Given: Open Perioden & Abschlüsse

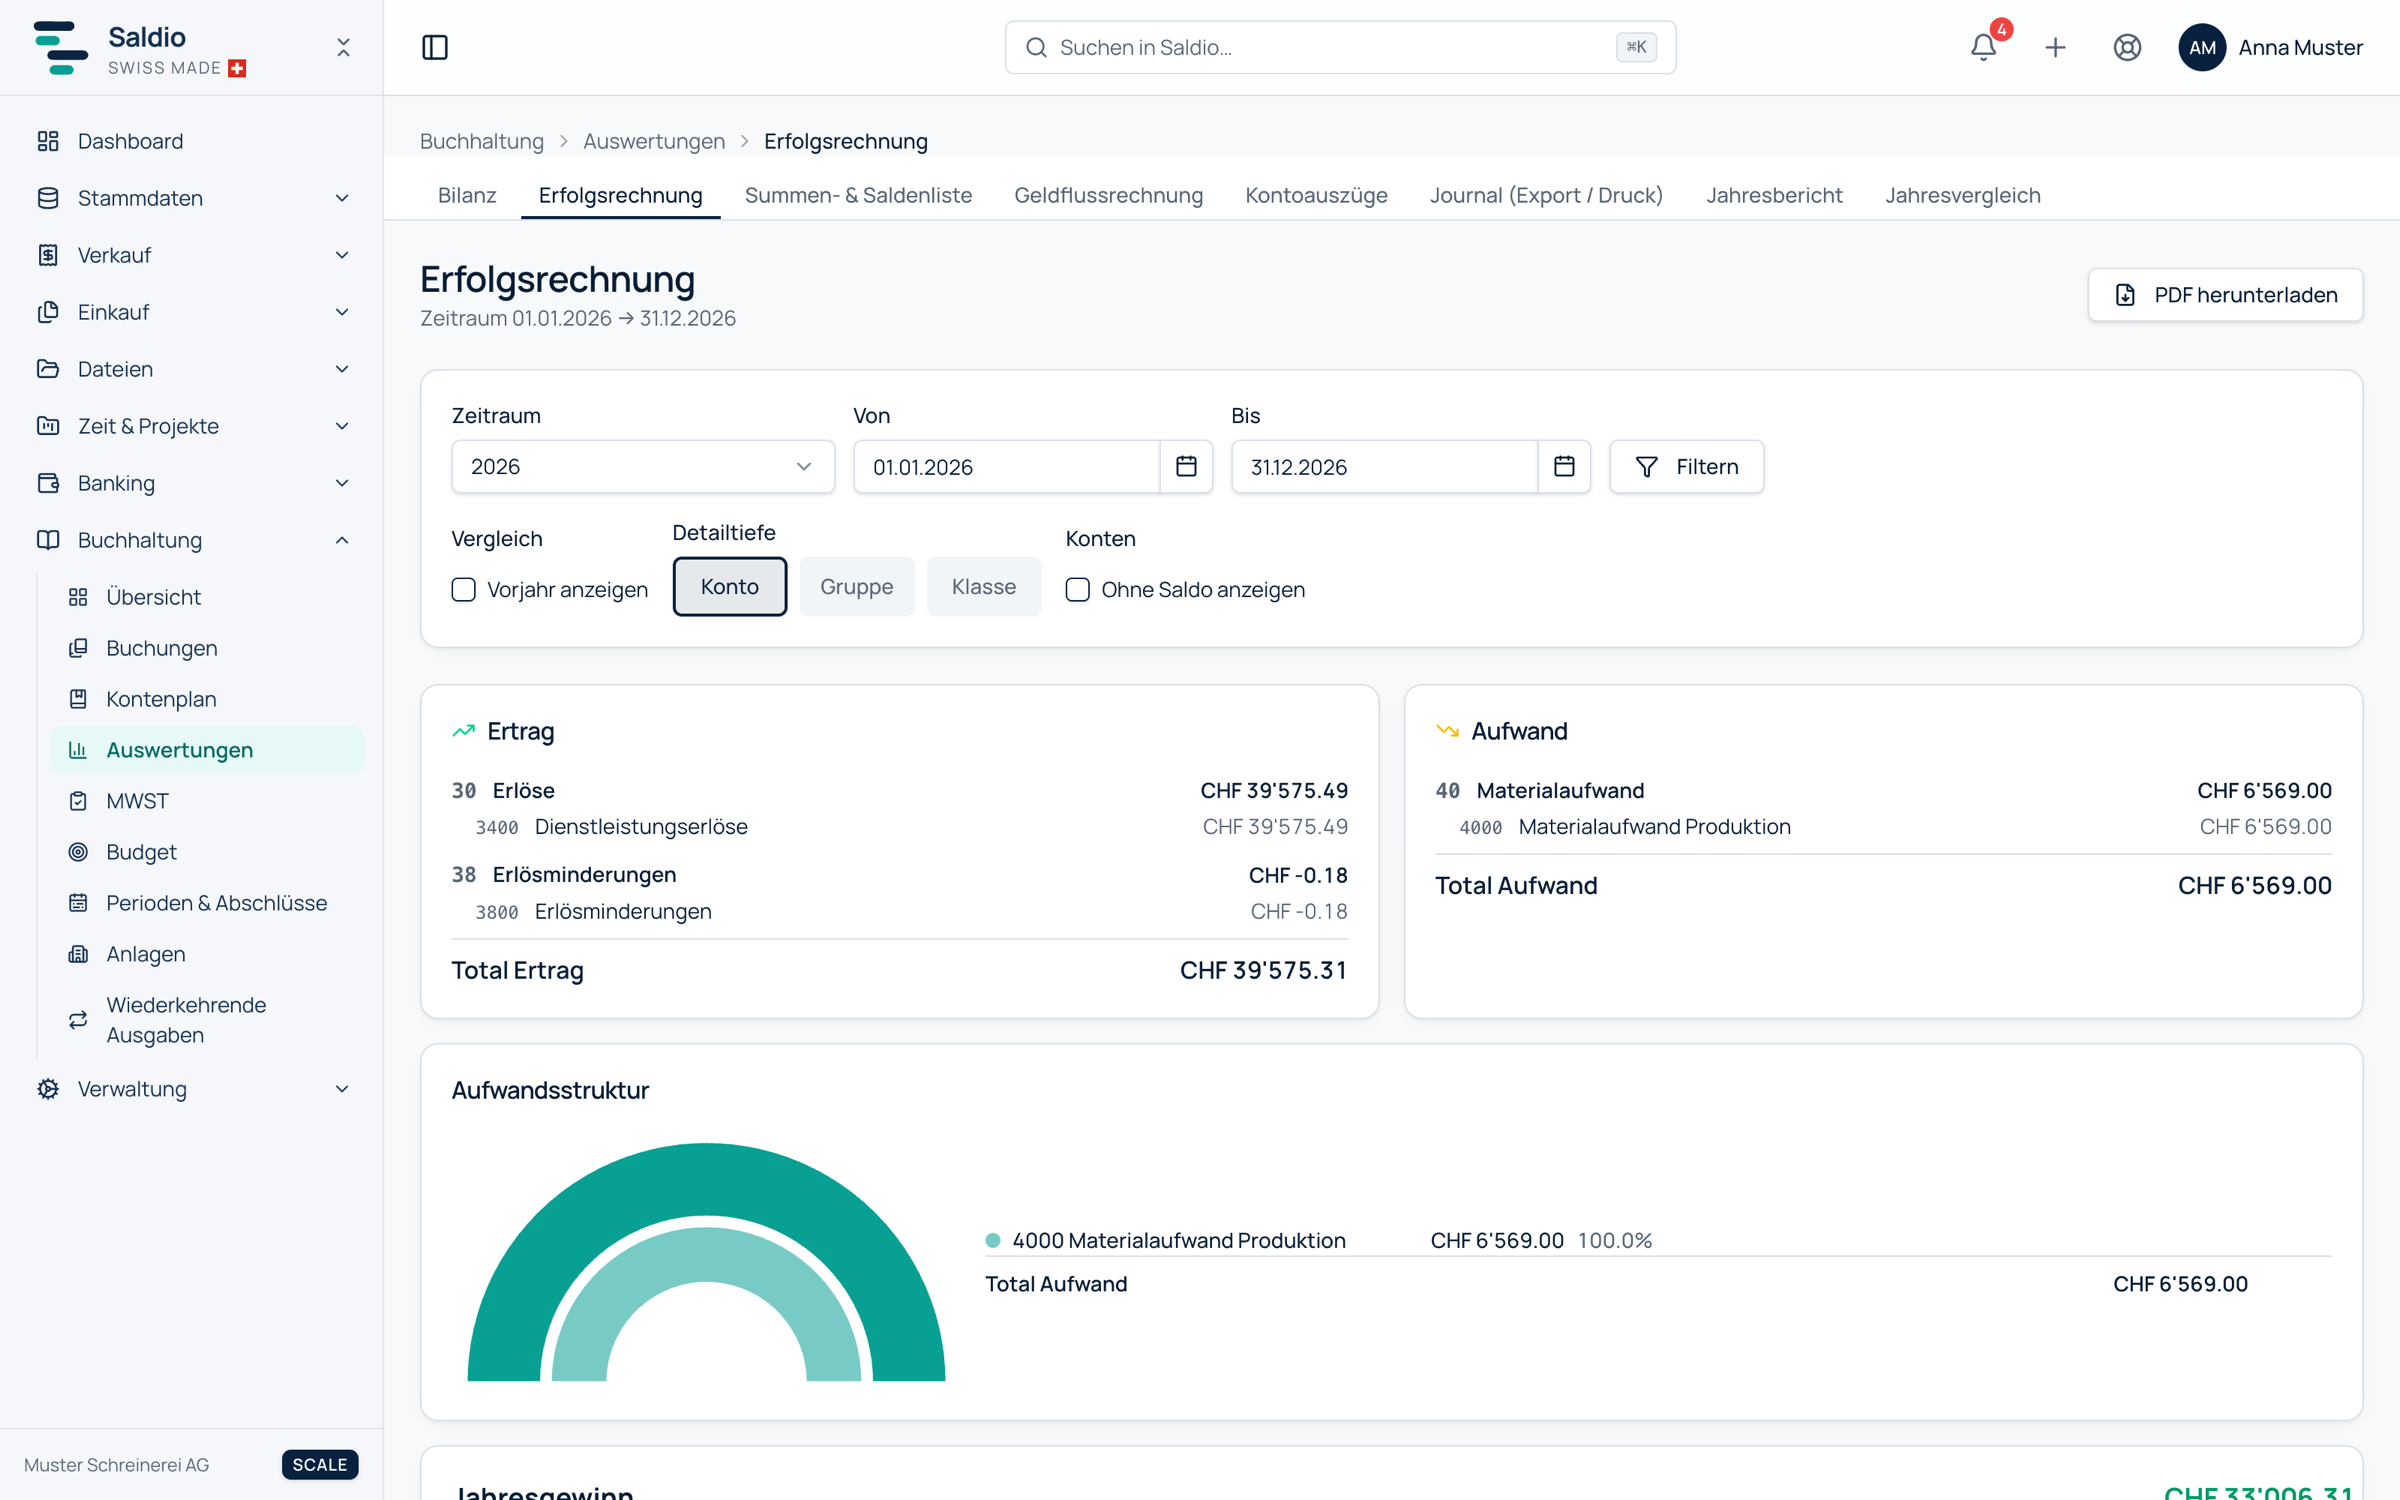Looking at the screenshot, I should [206, 903].
